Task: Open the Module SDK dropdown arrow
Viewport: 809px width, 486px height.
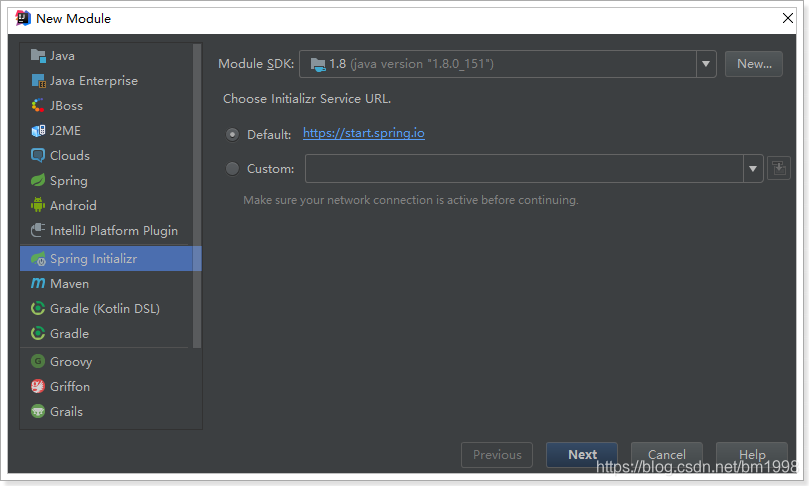Action: [706, 64]
